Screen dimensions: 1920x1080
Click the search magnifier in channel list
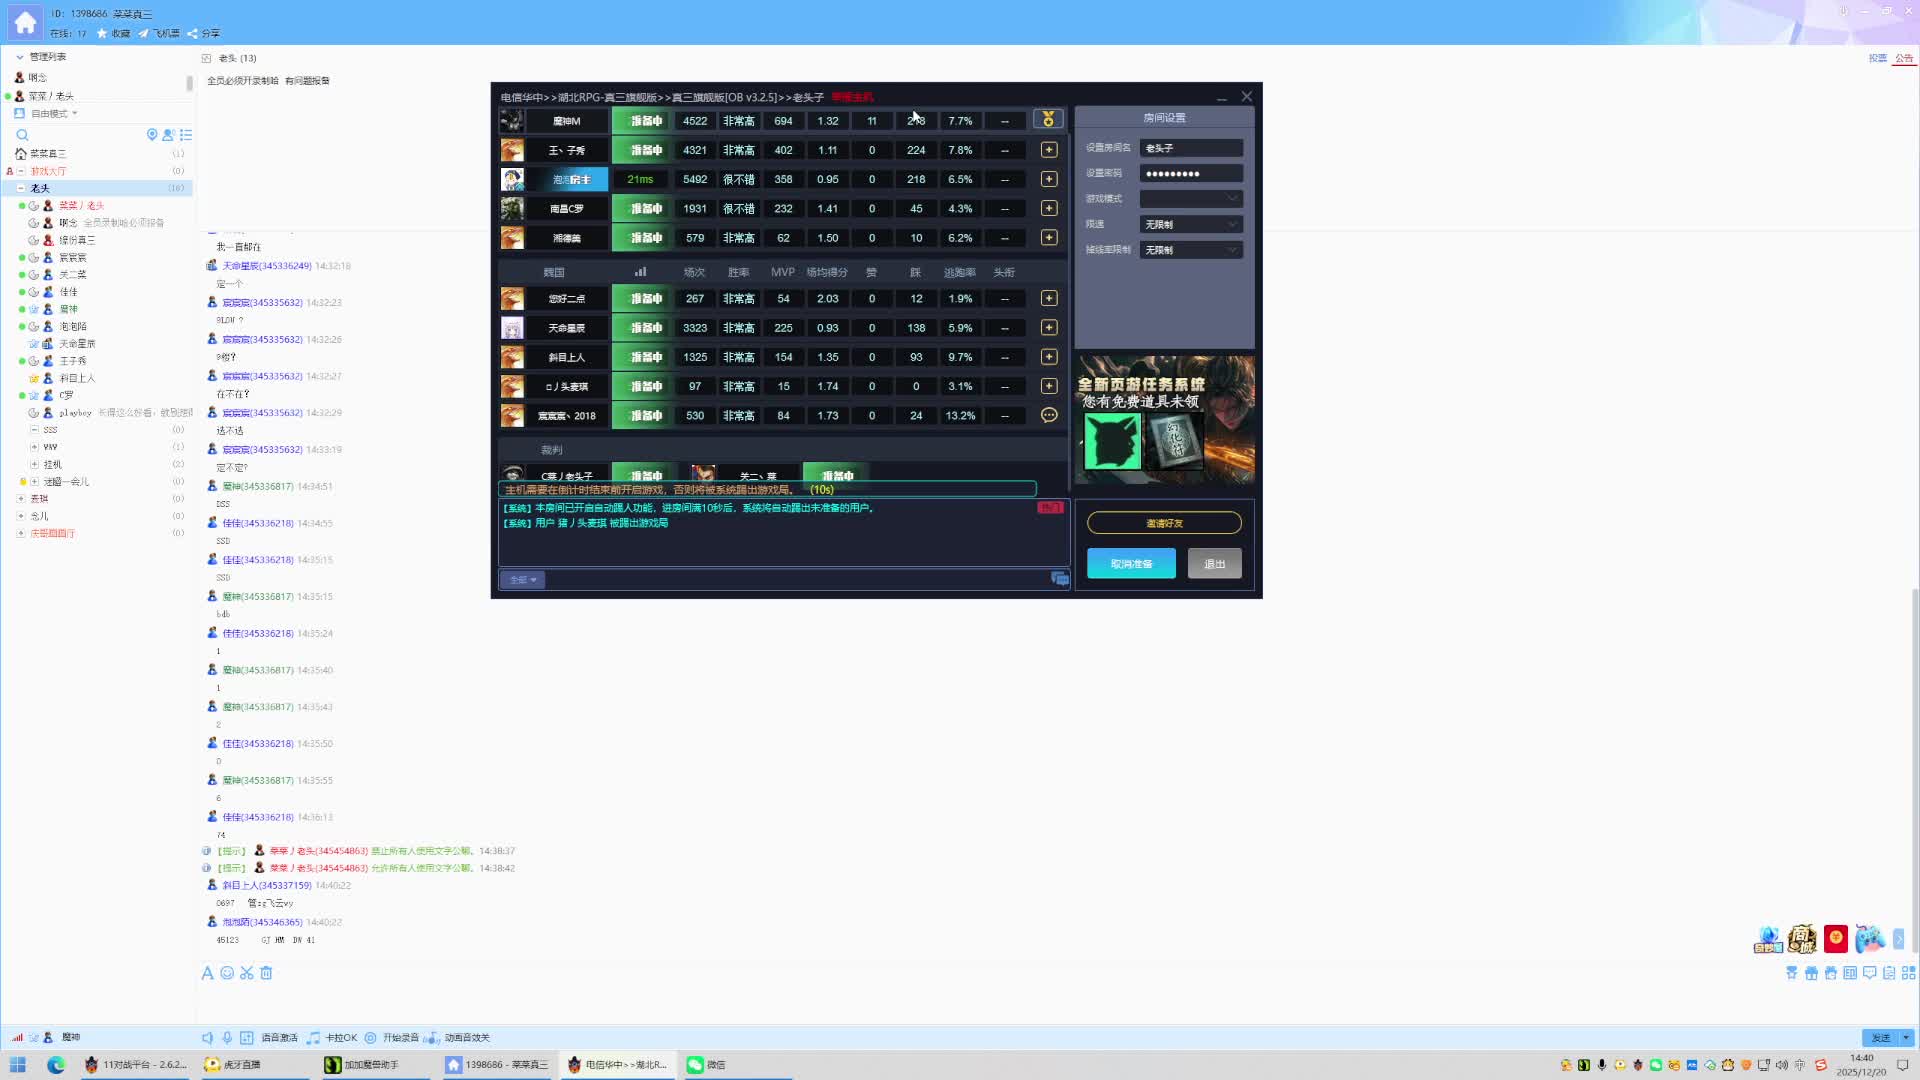click(22, 135)
